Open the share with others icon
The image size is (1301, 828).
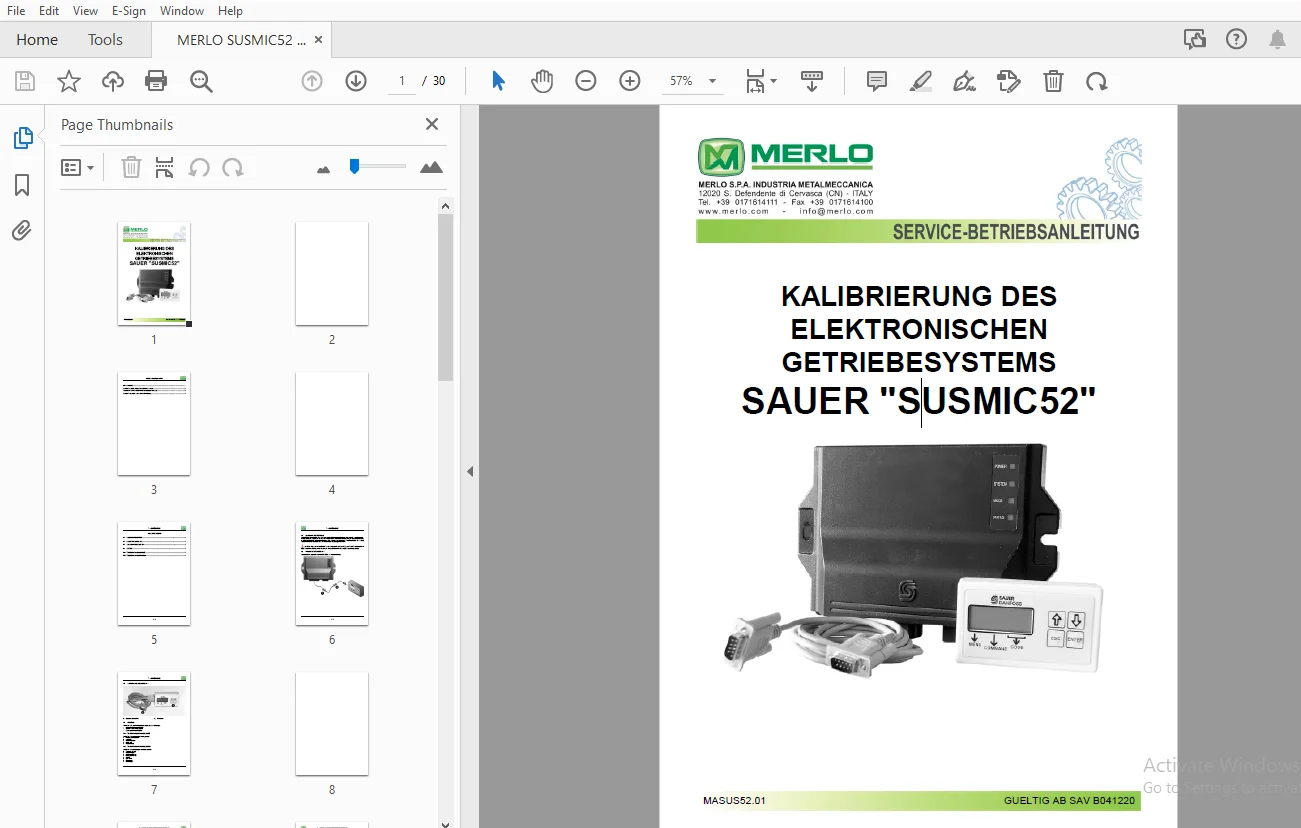click(x=1195, y=39)
